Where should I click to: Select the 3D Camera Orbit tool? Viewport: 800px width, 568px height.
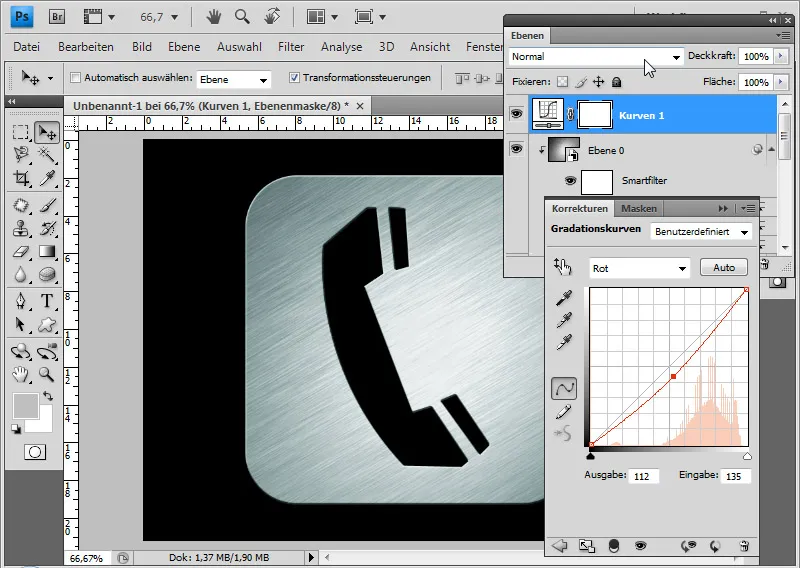click(47, 352)
